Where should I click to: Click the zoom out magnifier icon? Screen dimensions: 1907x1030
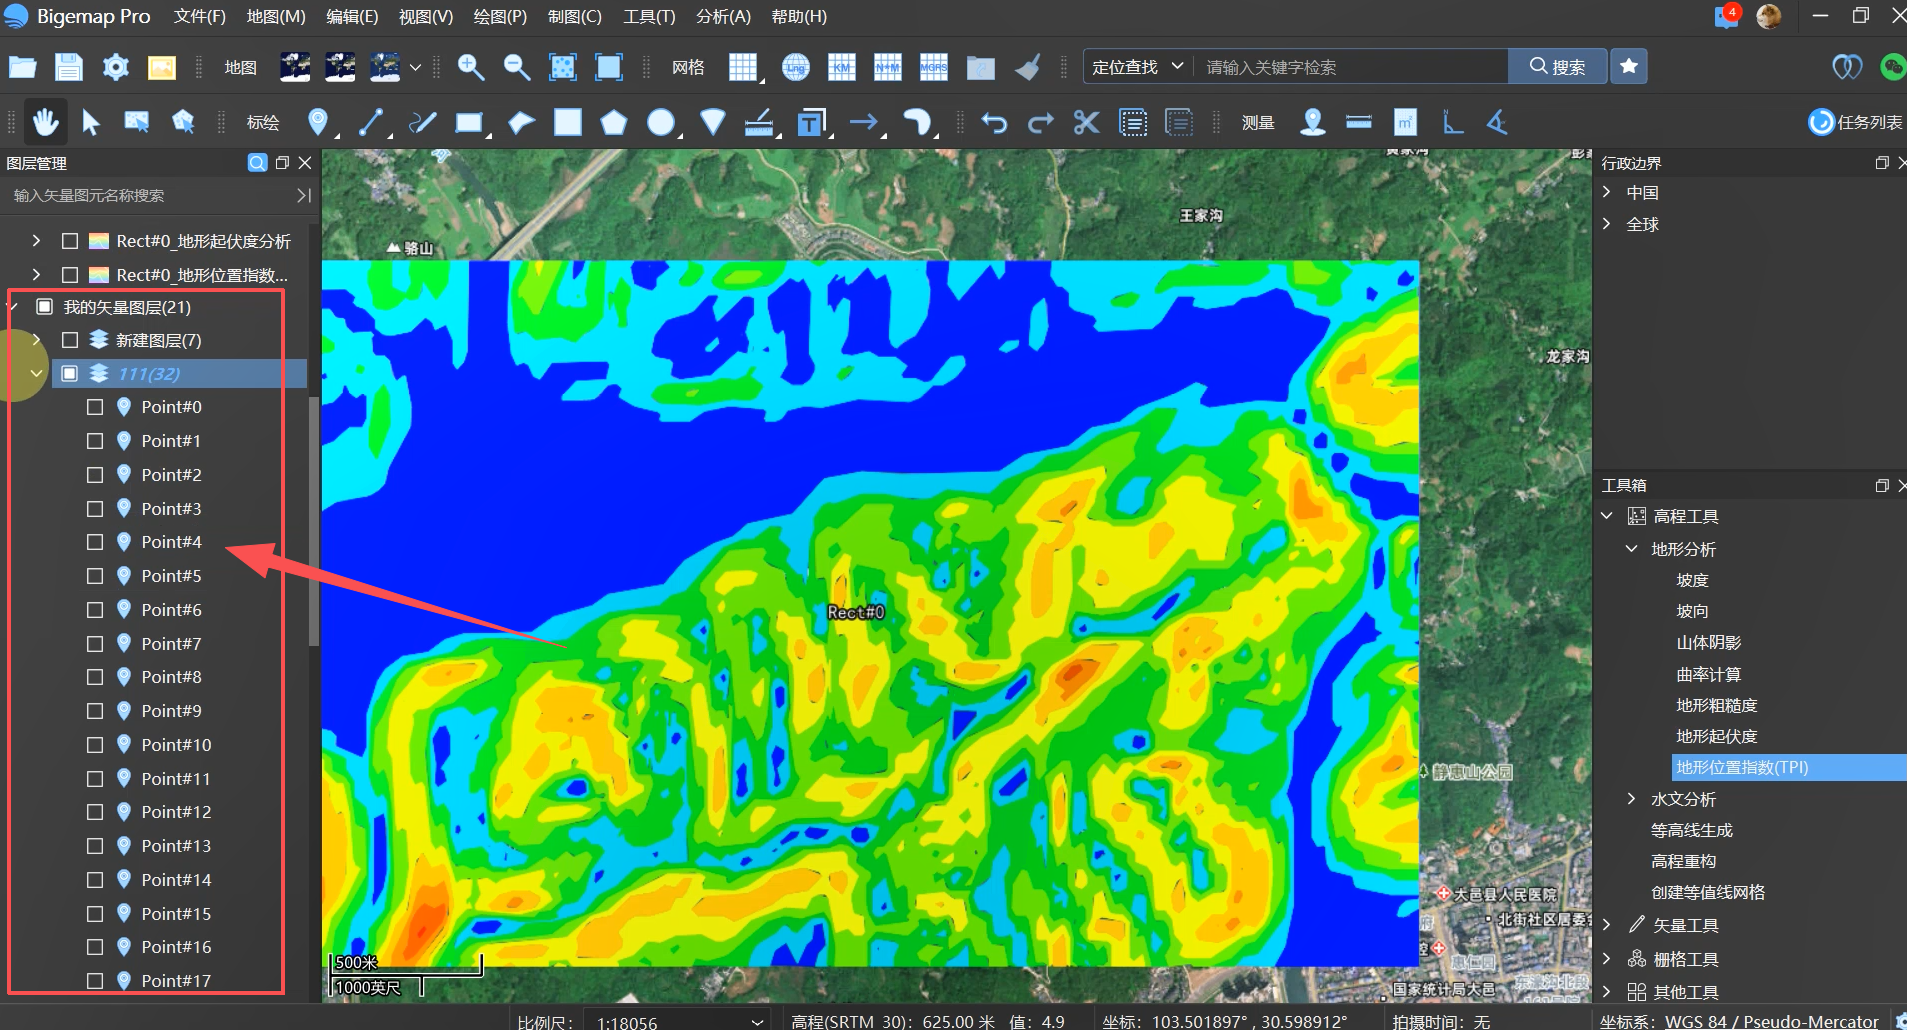click(517, 67)
